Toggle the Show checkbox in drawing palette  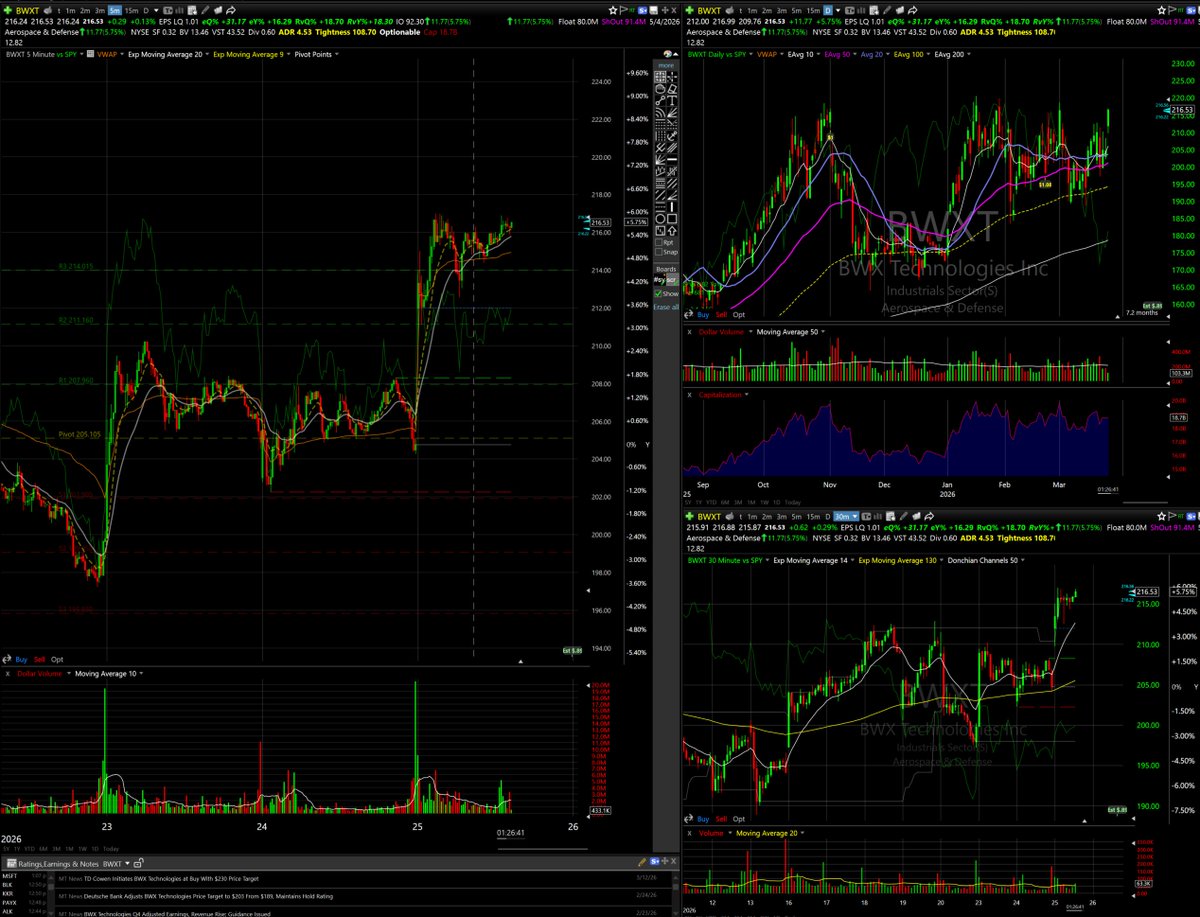coord(658,294)
